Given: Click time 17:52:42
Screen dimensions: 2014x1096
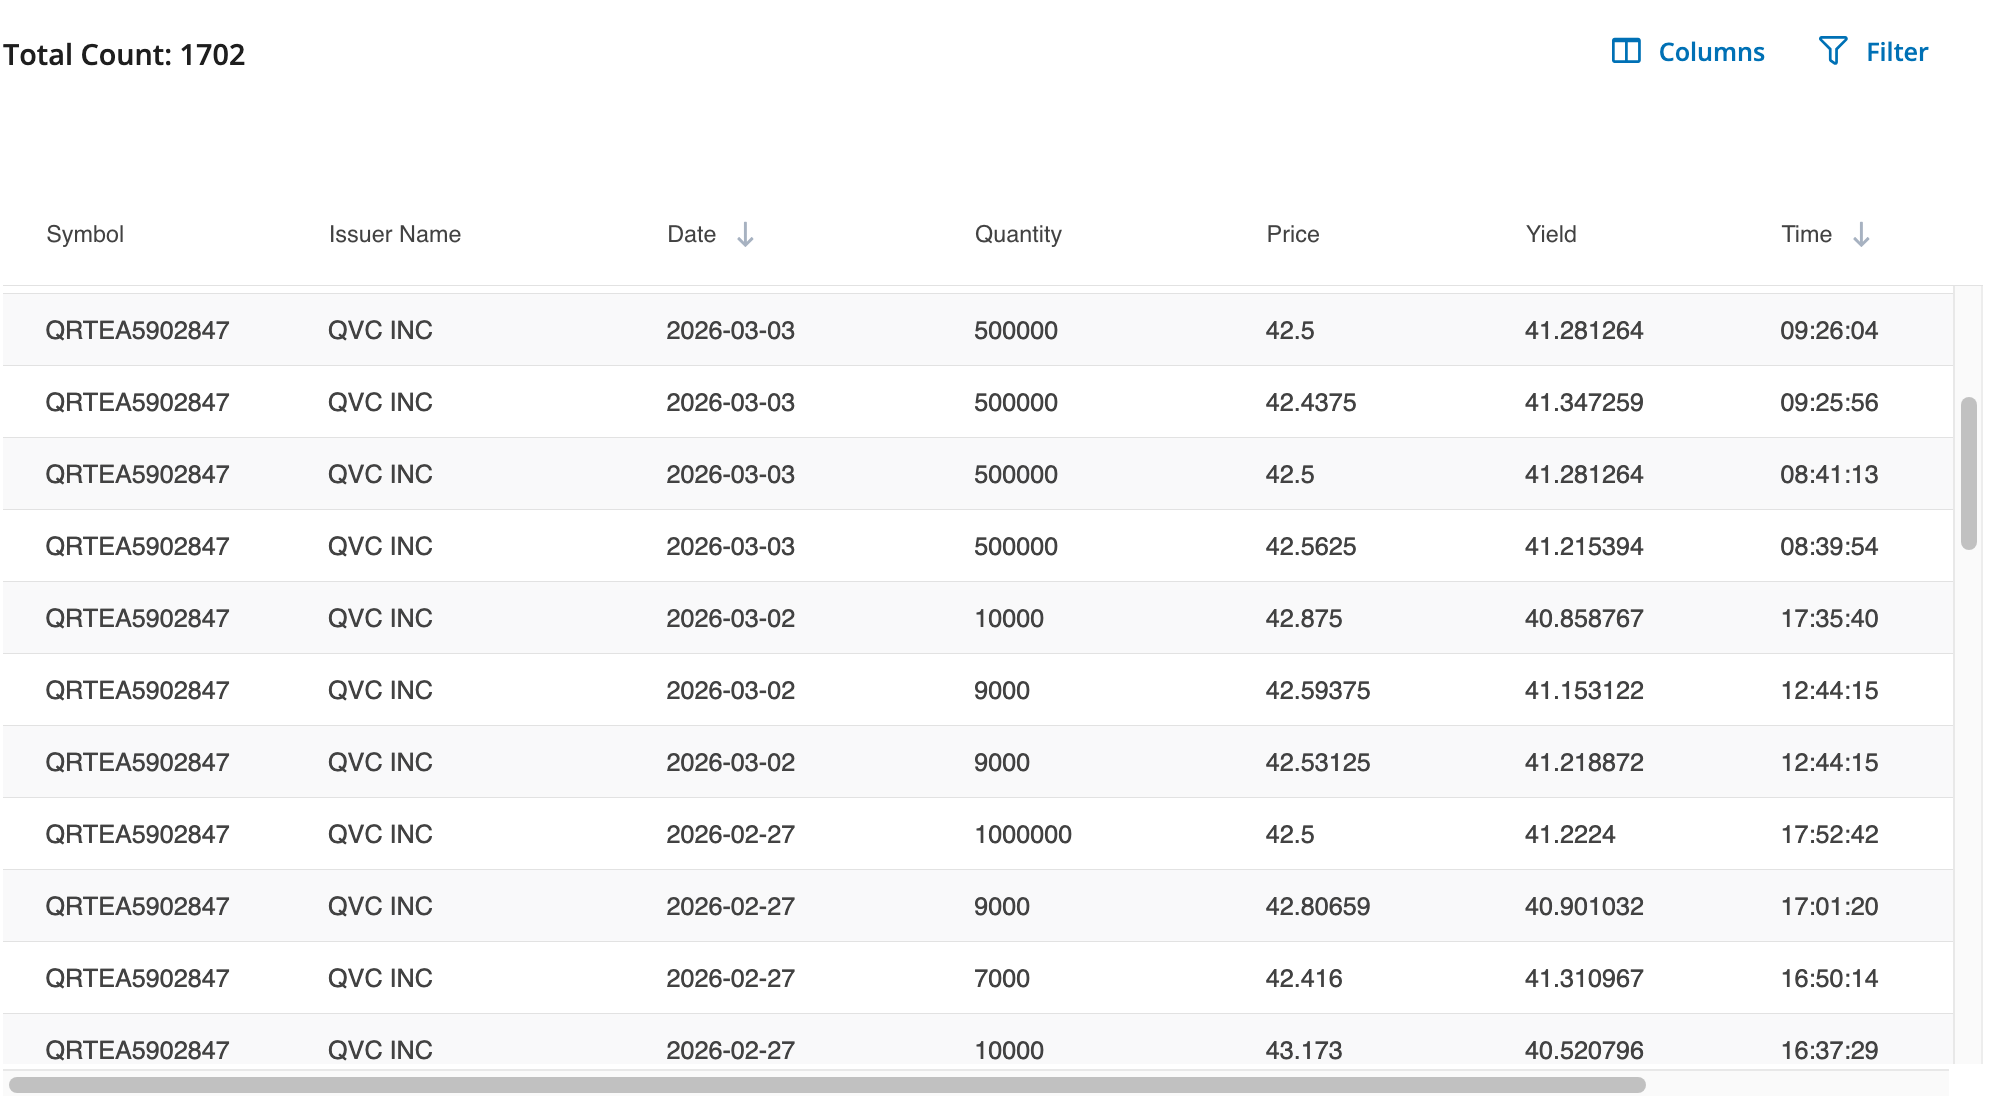Looking at the screenshot, I should [1829, 834].
